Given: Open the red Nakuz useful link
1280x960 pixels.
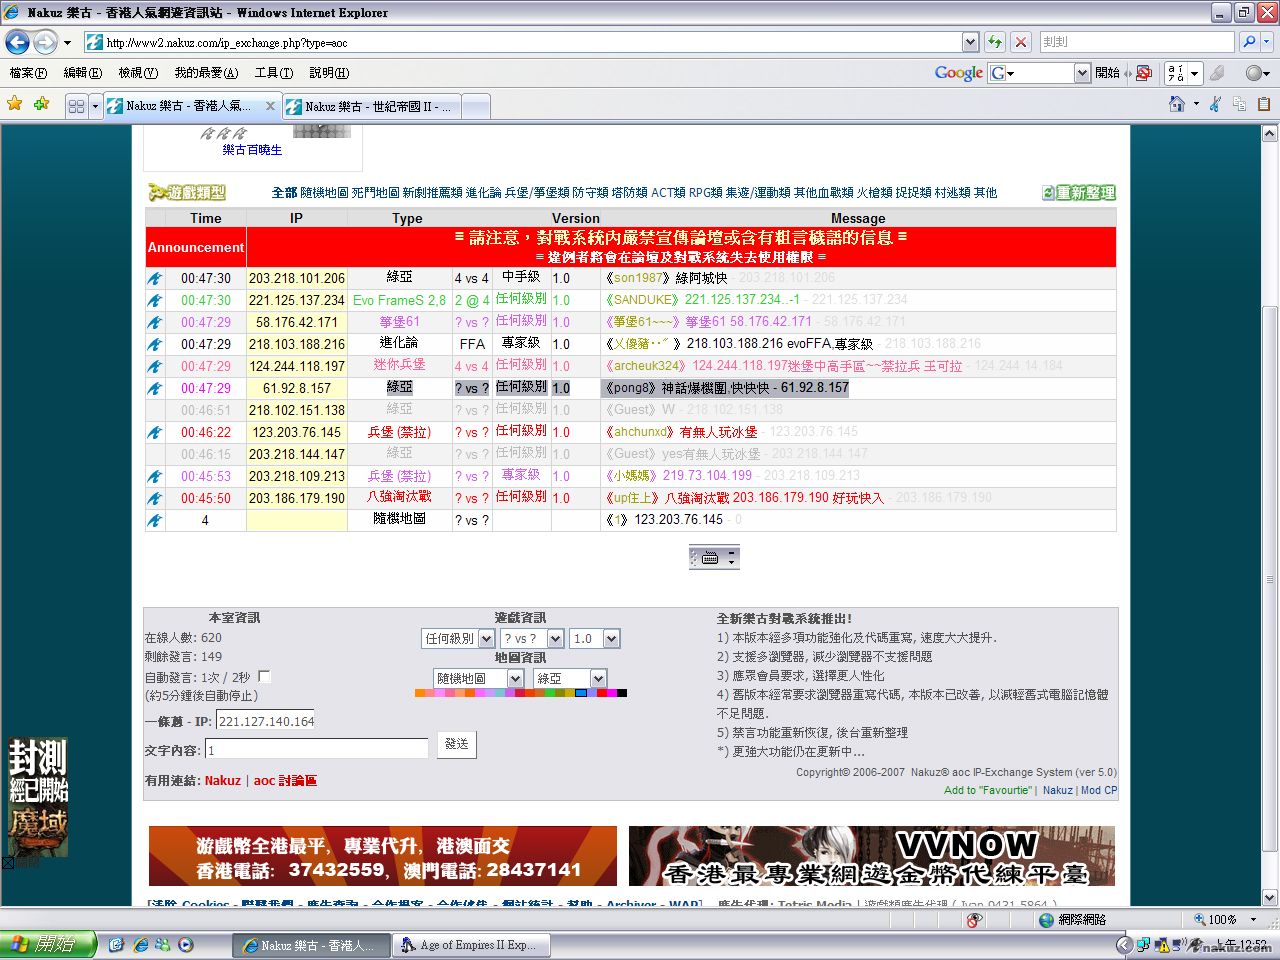Looking at the screenshot, I should pyautogui.click(x=223, y=781).
